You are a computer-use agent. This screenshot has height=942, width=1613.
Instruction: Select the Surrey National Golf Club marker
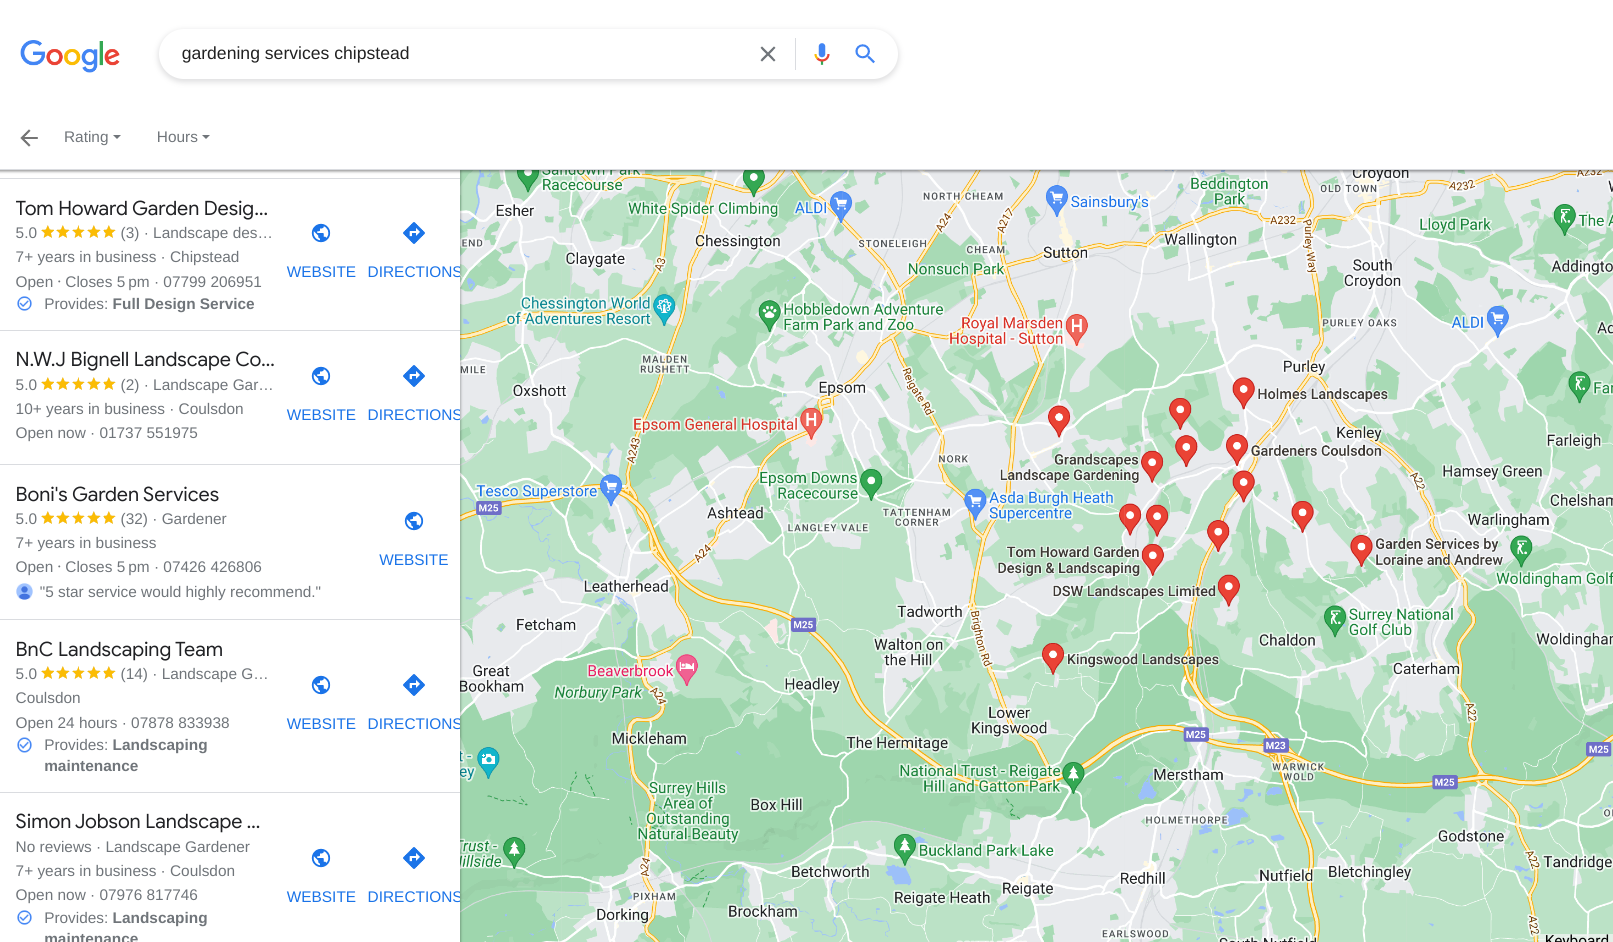point(1334,620)
